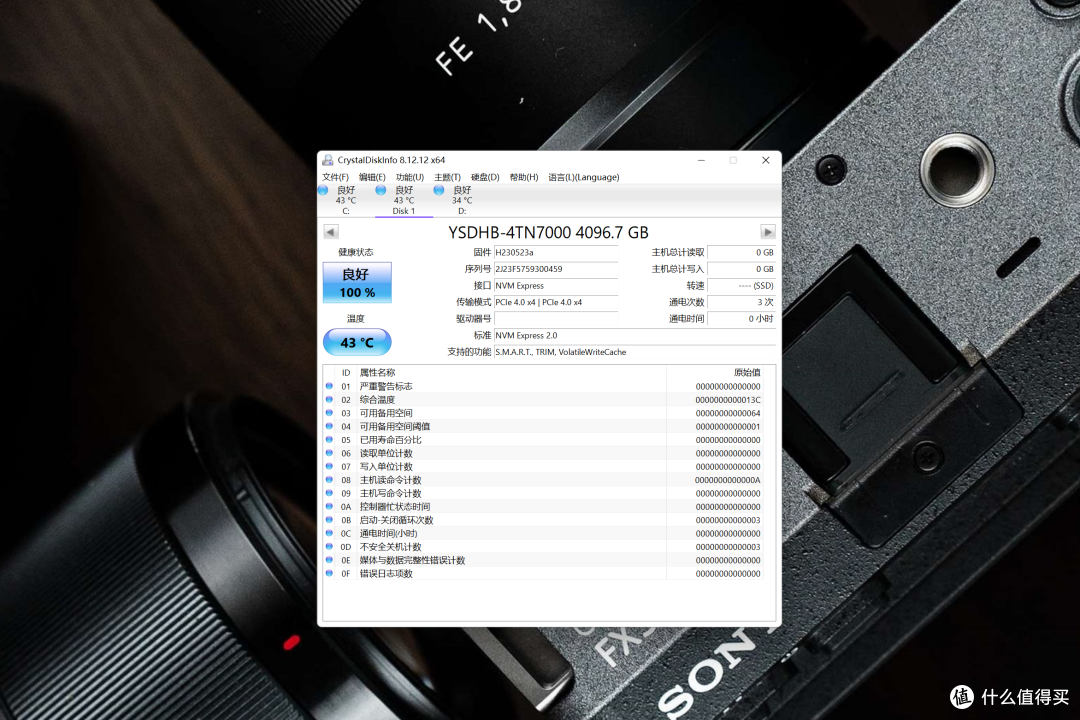Close the CrystalDiskInfo window
1080x720 pixels.
point(765,160)
